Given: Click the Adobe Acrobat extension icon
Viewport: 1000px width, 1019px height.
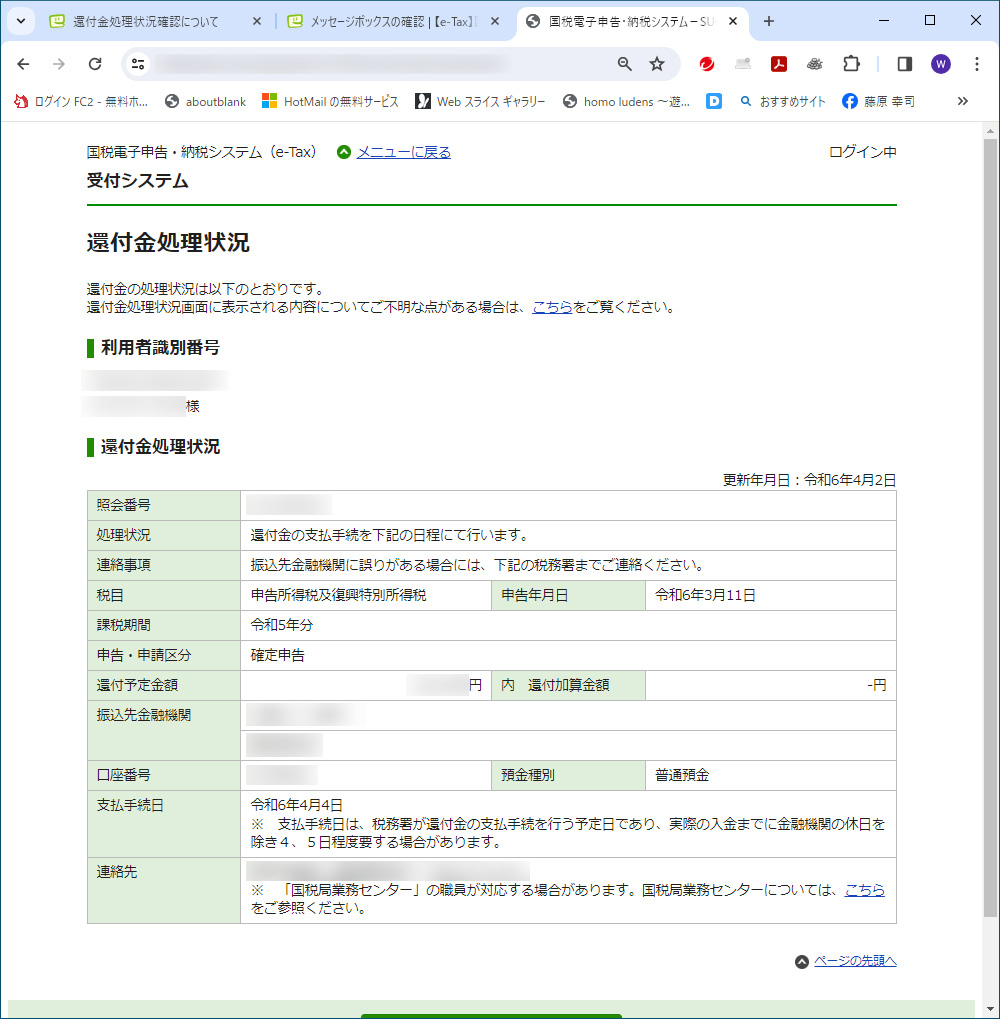Looking at the screenshot, I should click(779, 64).
